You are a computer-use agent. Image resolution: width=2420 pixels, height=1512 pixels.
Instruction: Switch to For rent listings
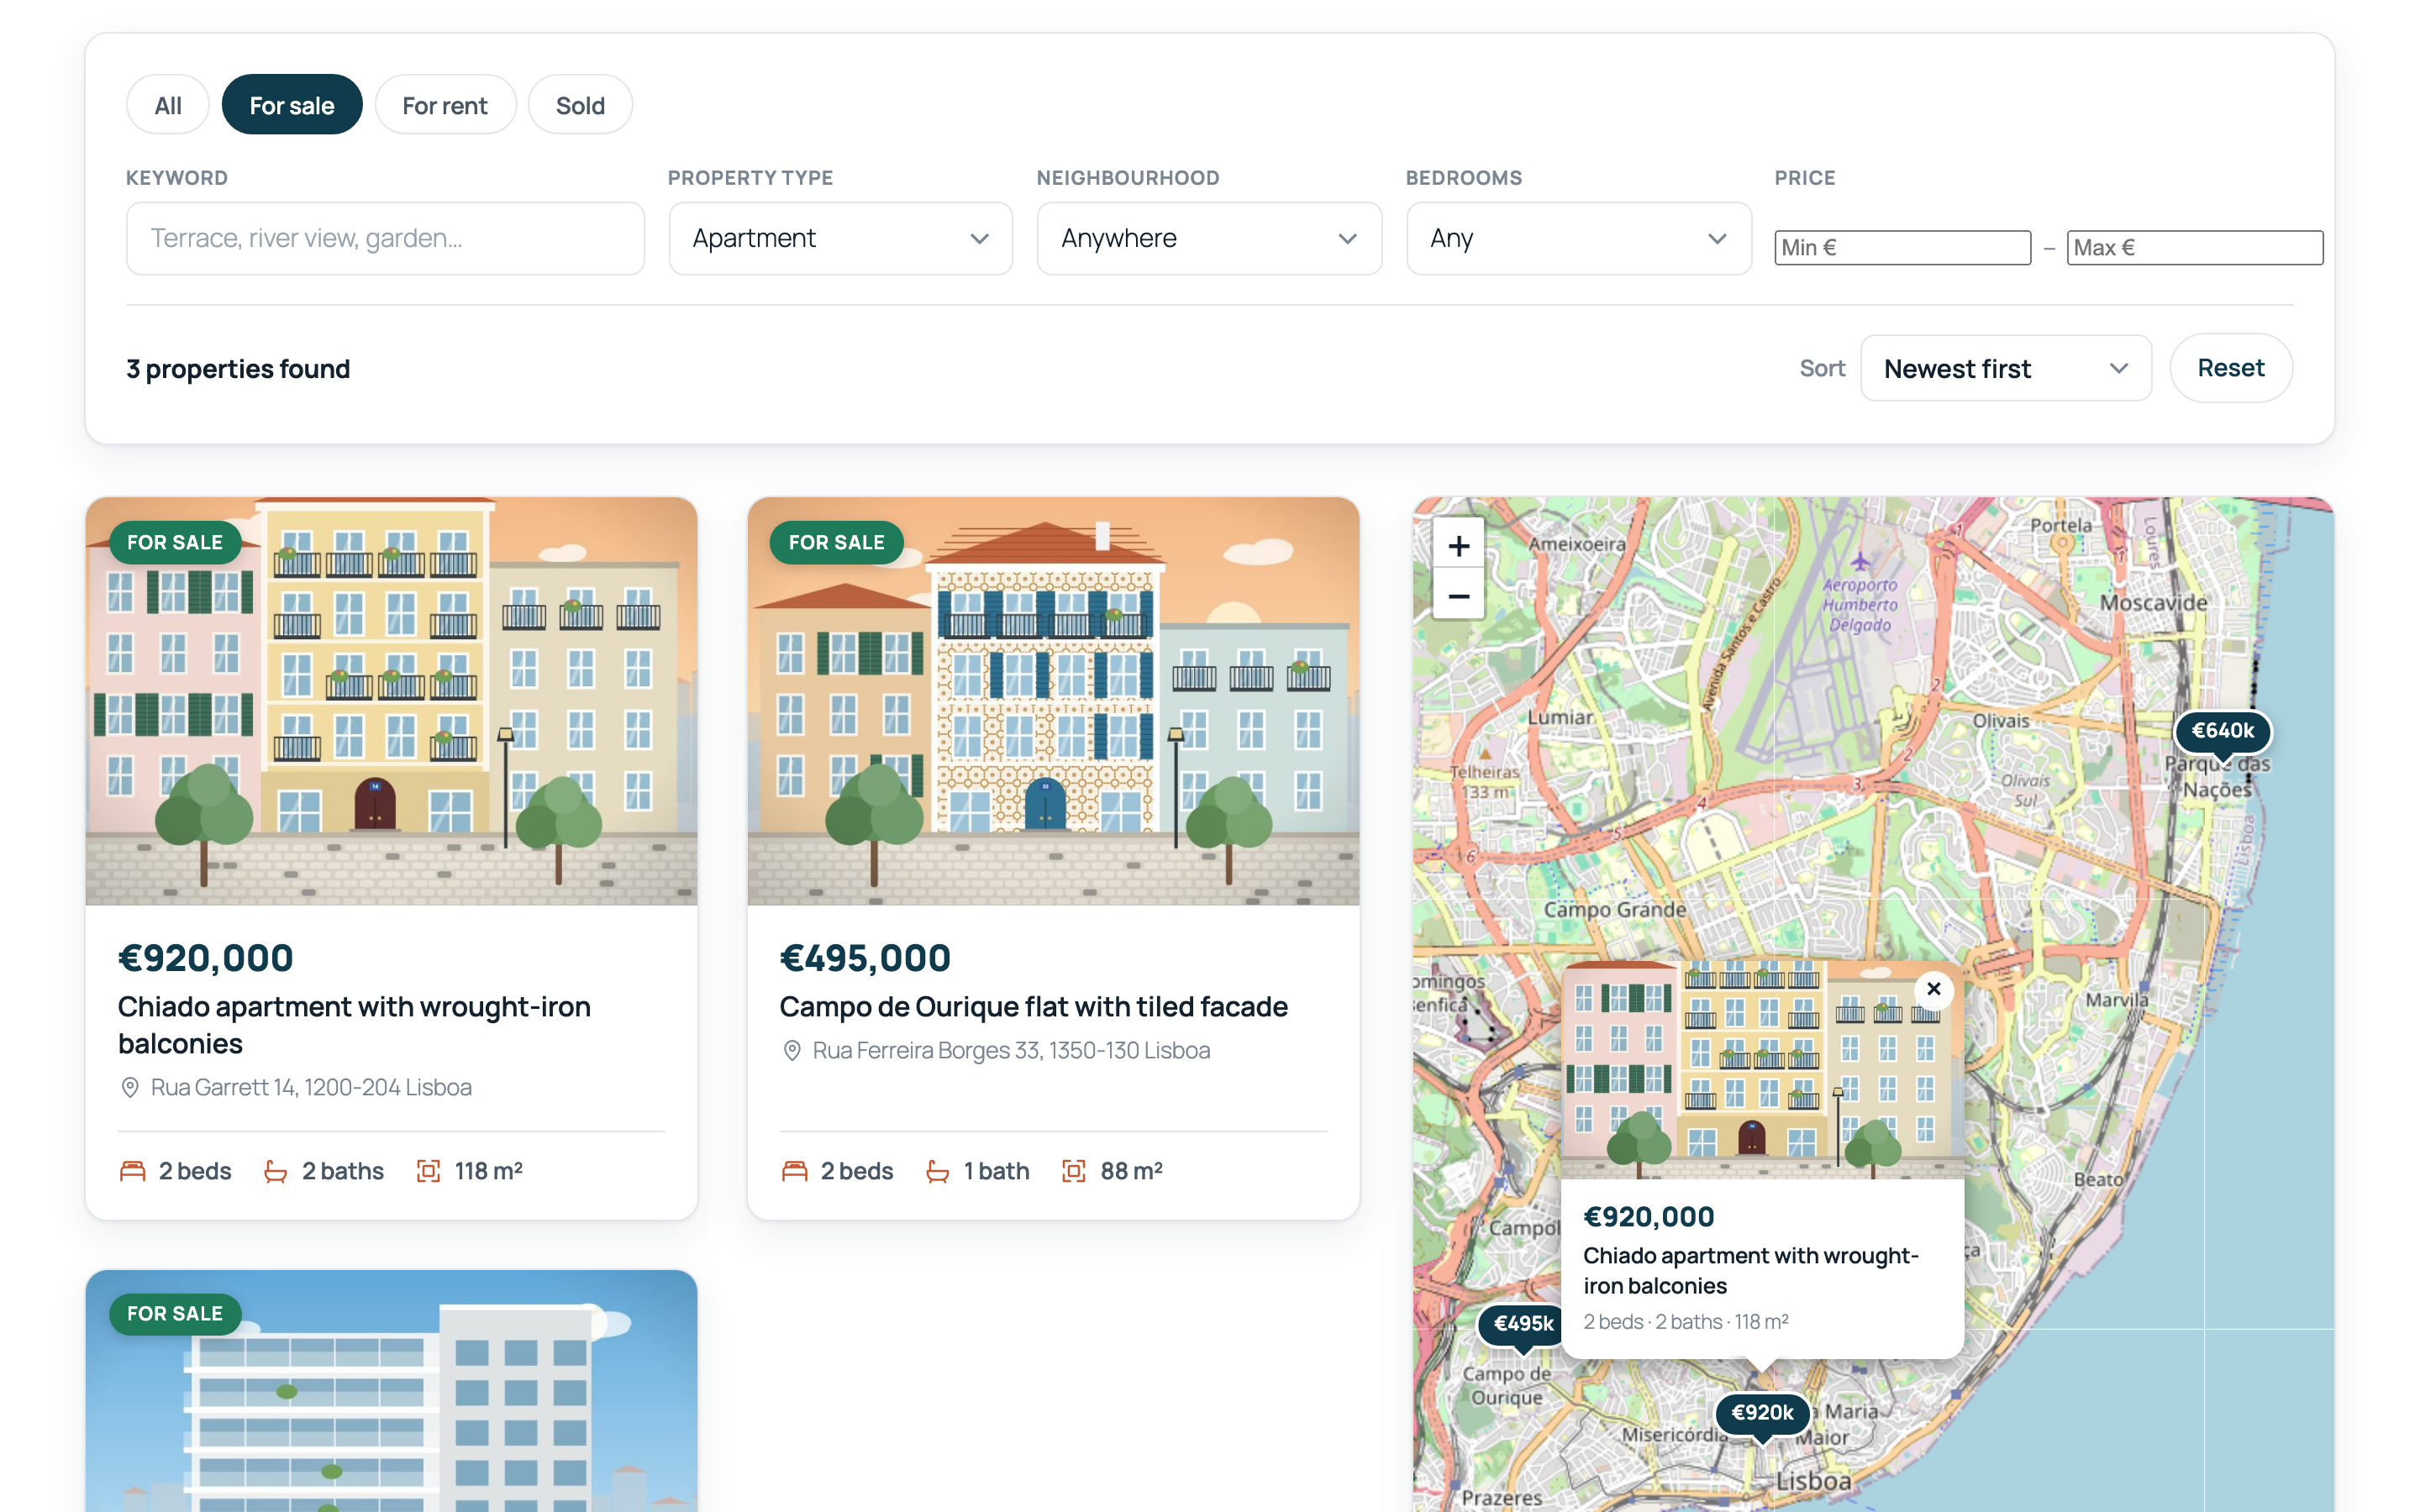tap(445, 105)
